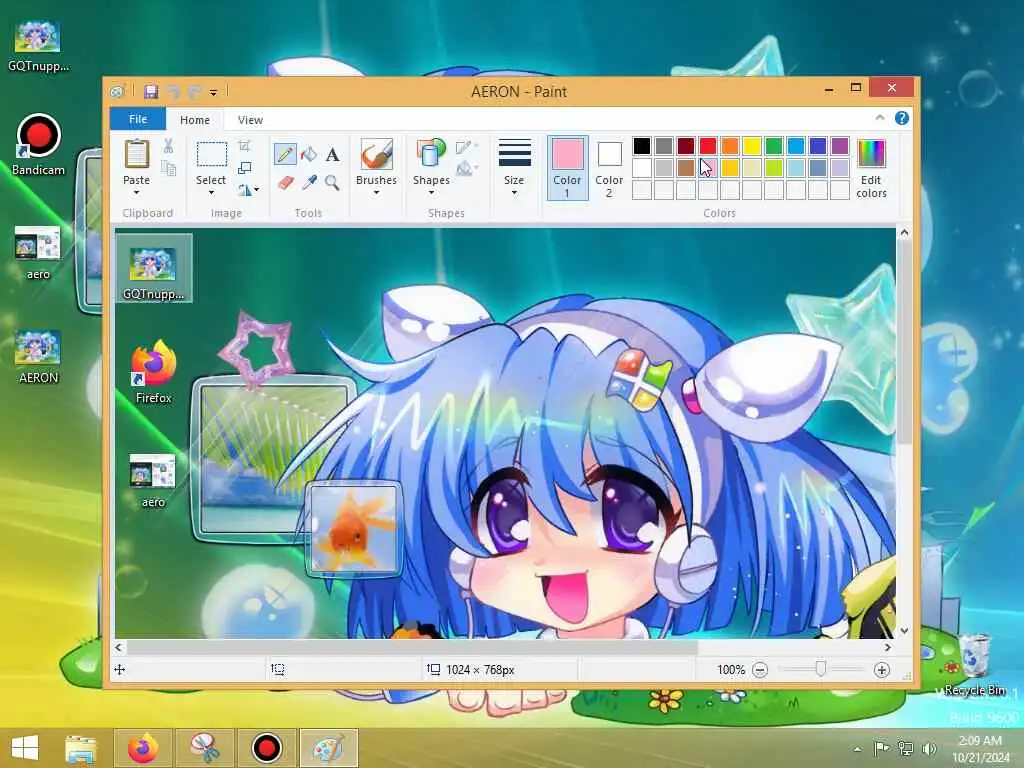Pick the red color swatch
This screenshot has height=768, width=1024.
(707, 146)
